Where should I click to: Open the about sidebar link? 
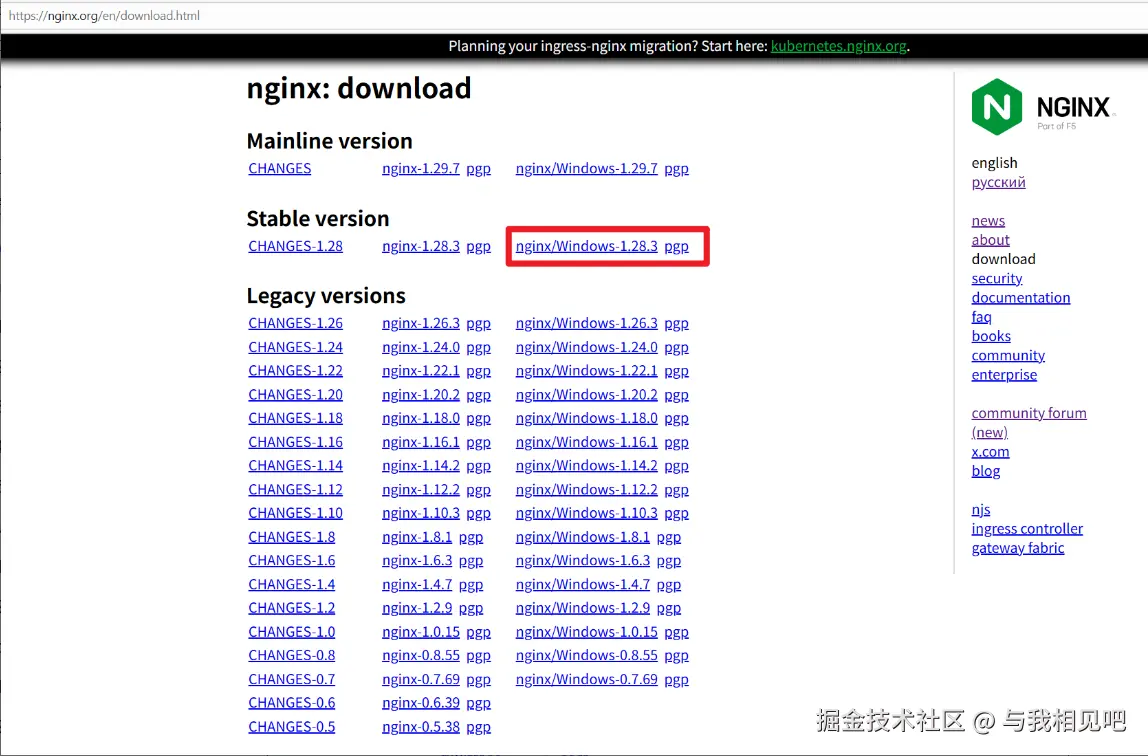coord(990,239)
